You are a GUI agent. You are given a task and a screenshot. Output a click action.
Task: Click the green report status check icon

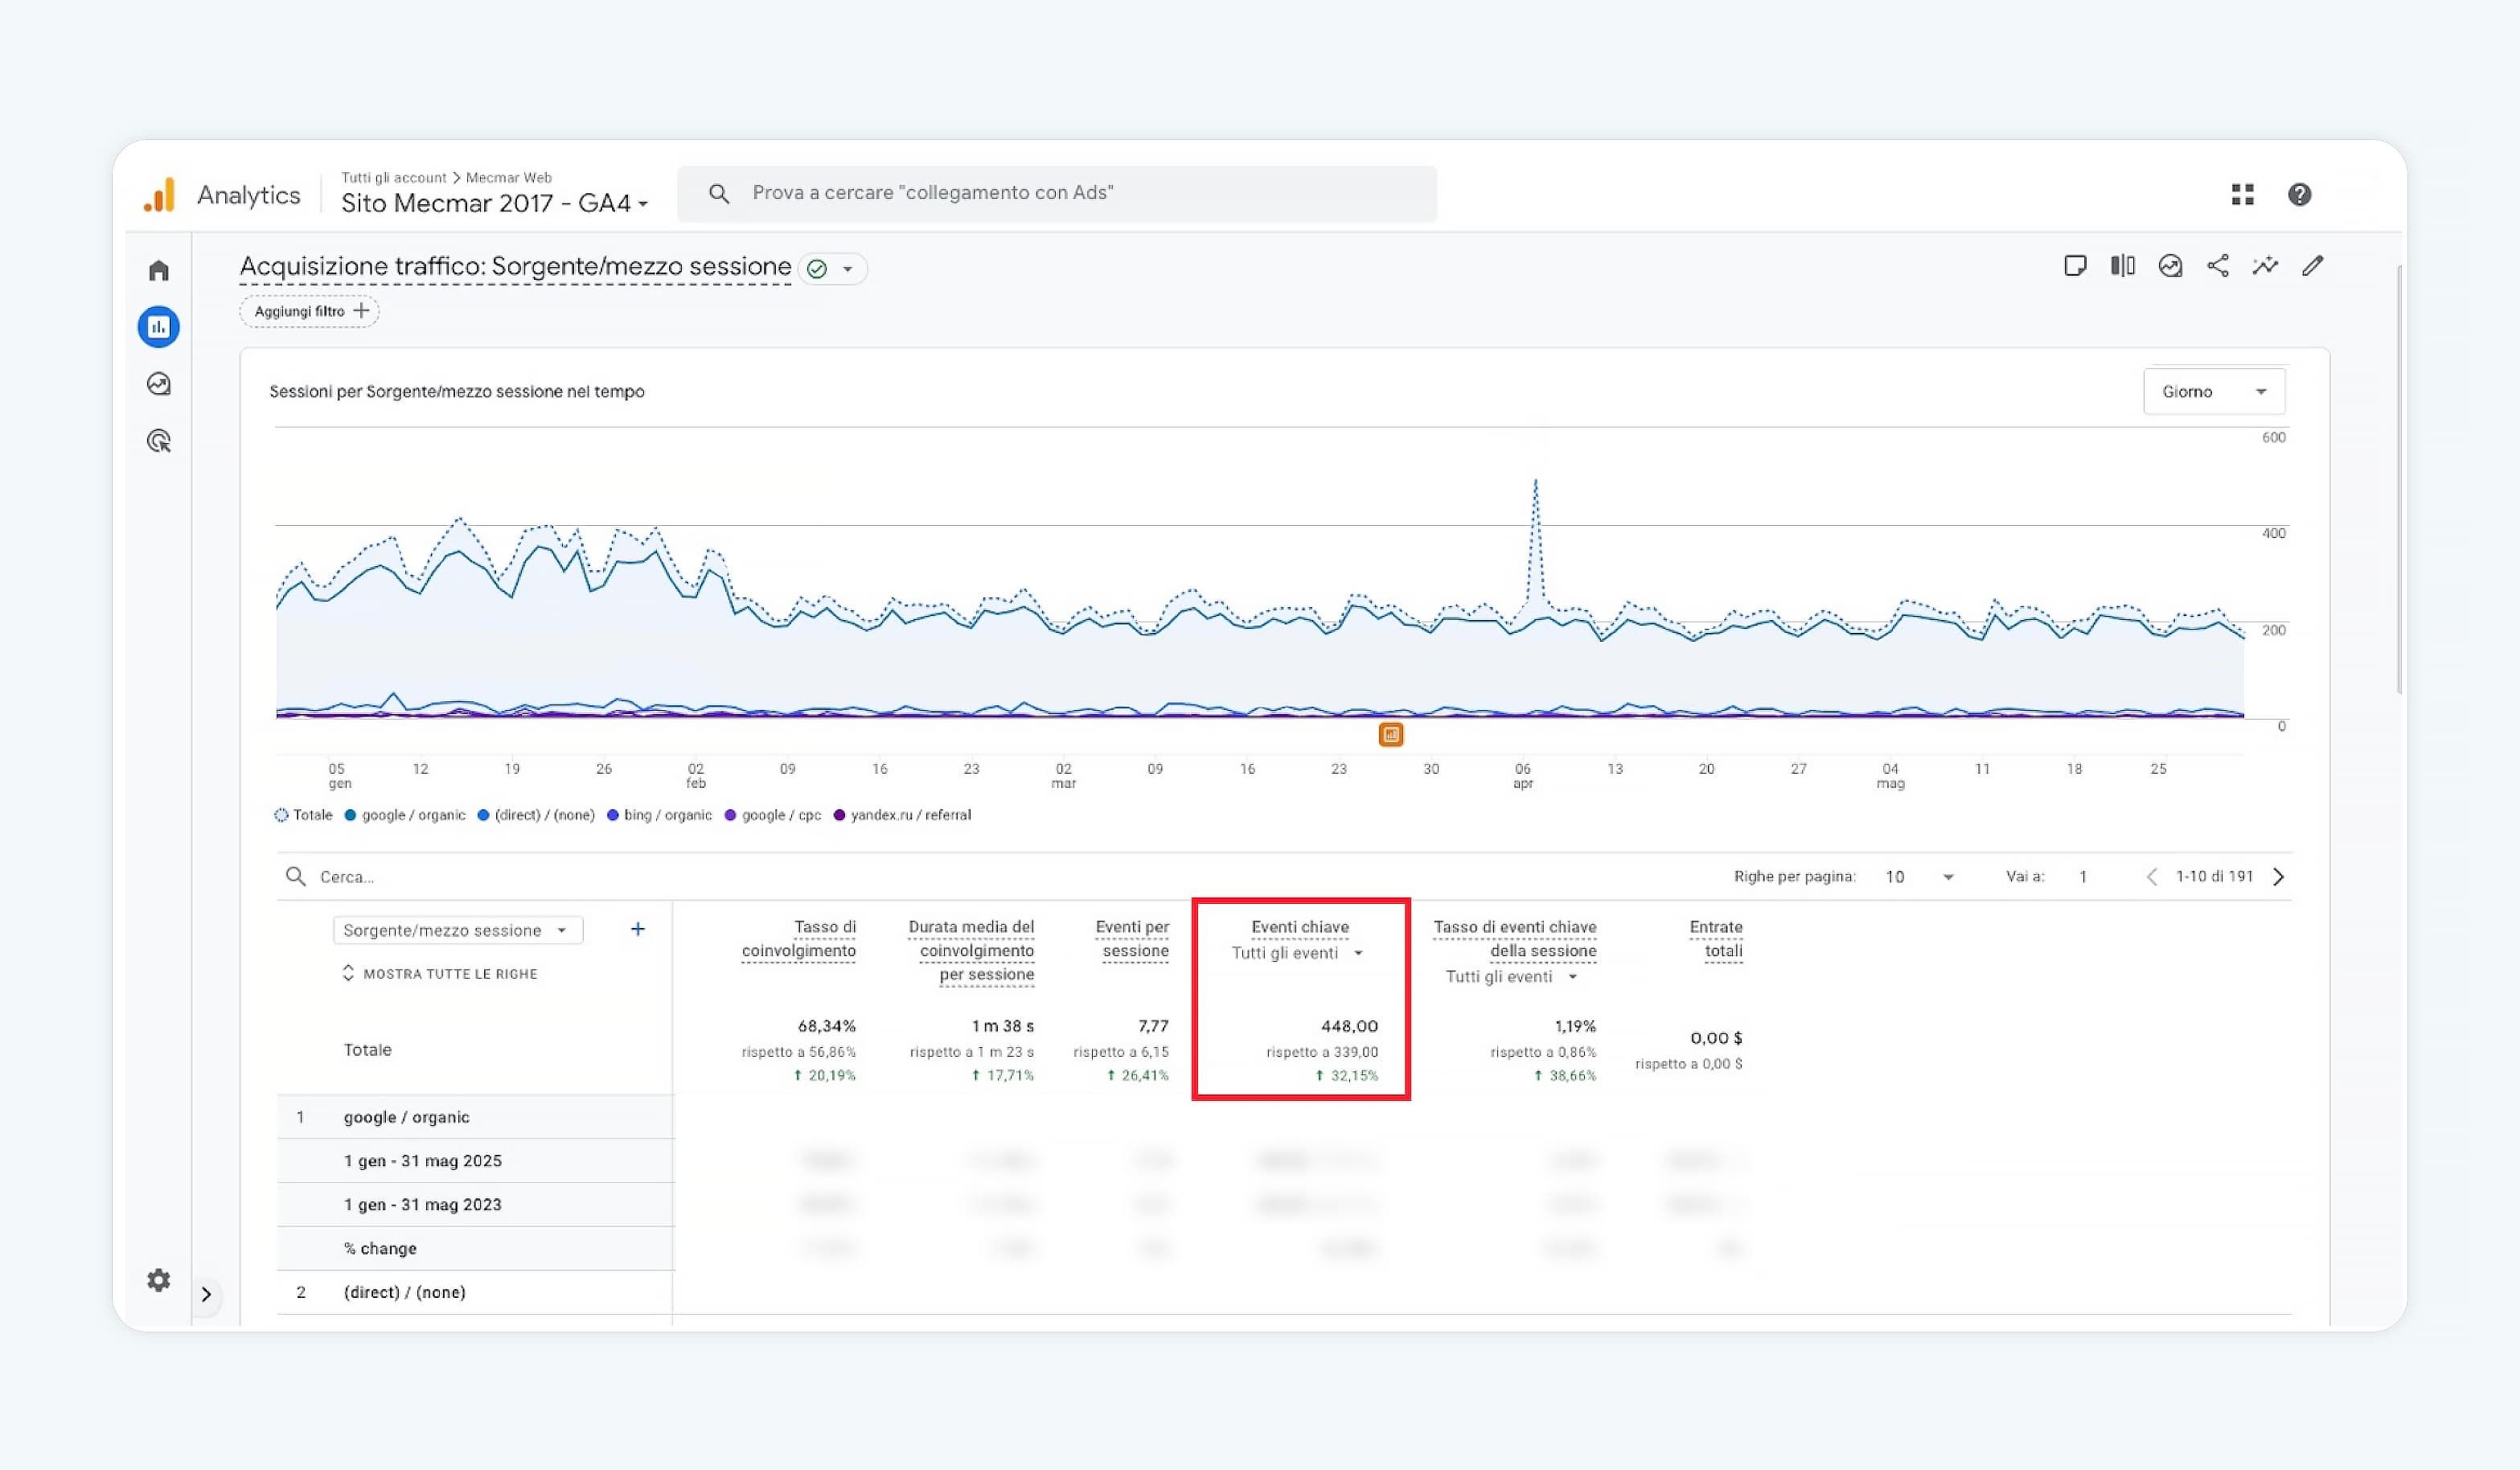[817, 269]
